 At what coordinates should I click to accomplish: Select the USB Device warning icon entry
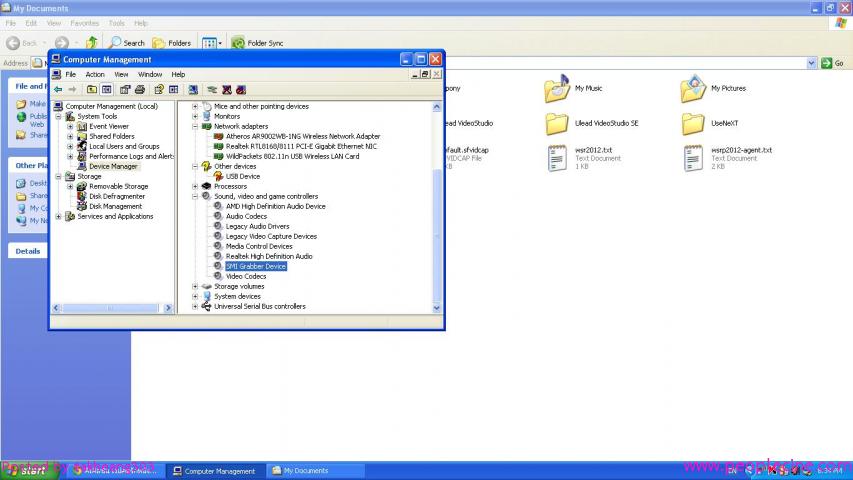[218, 176]
